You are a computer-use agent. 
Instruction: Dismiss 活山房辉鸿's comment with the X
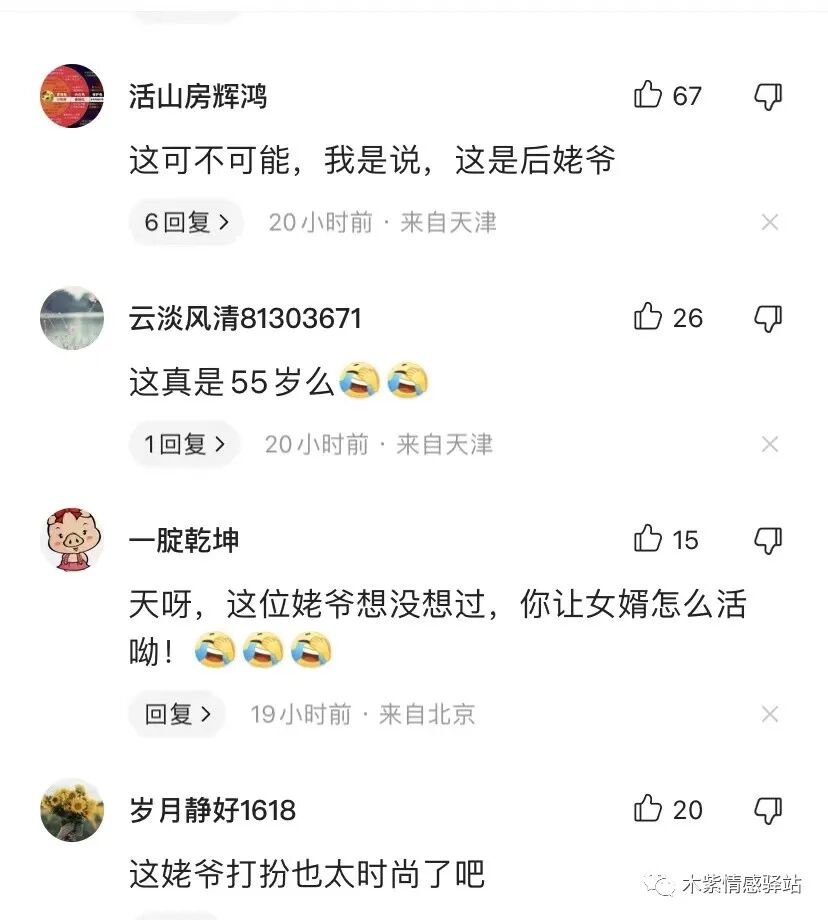point(770,222)
